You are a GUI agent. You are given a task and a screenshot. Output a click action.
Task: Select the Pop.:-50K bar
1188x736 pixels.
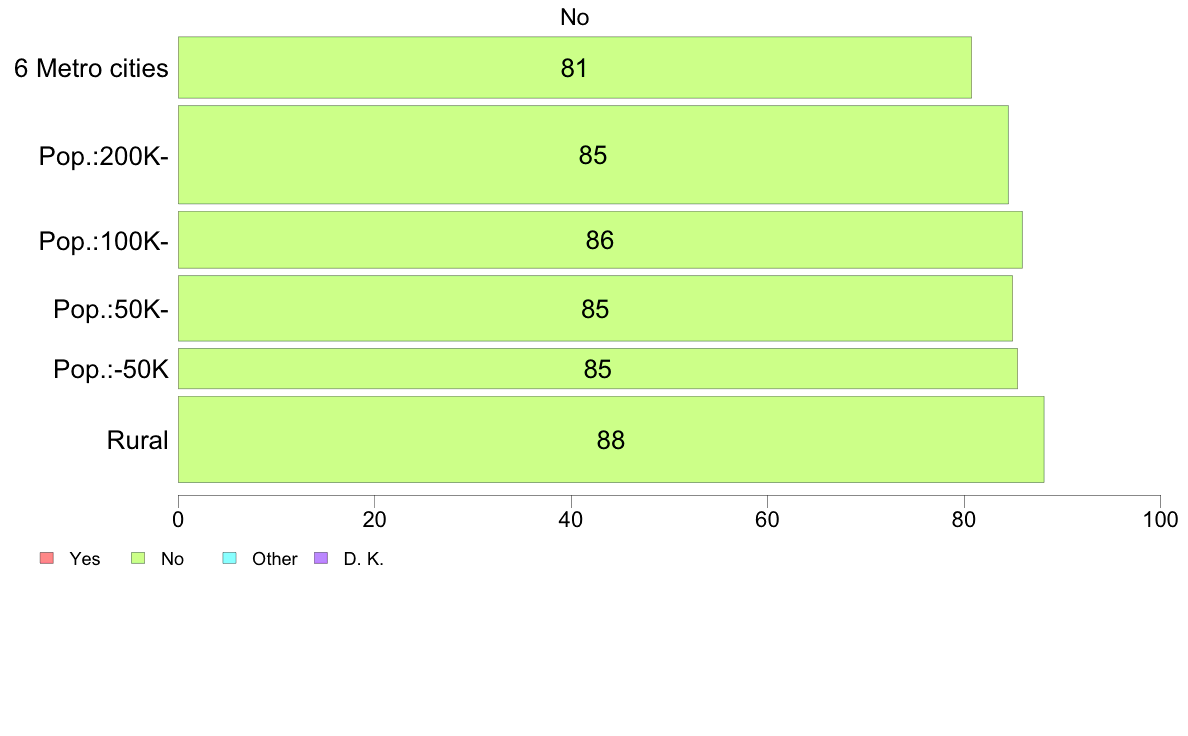pyautogui.click(x=598, y=368)
